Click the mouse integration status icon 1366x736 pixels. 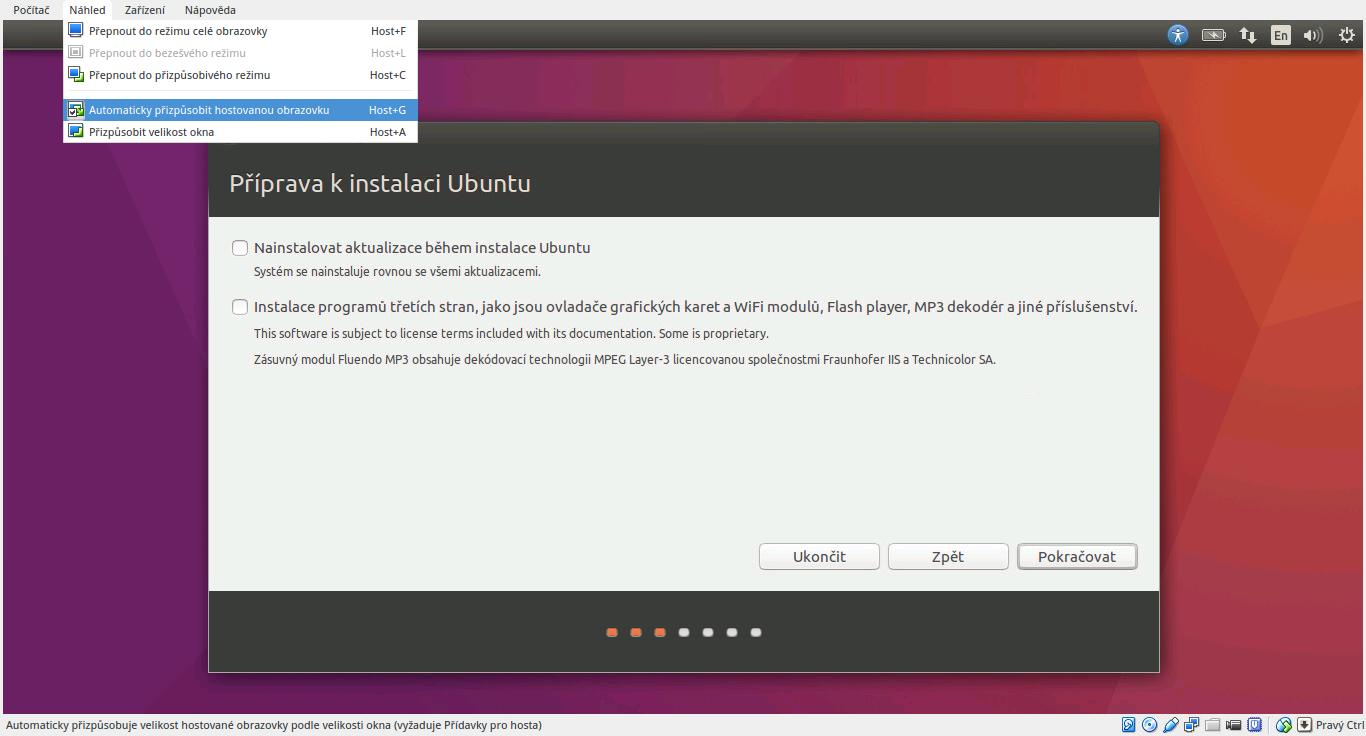point(1284,725)
